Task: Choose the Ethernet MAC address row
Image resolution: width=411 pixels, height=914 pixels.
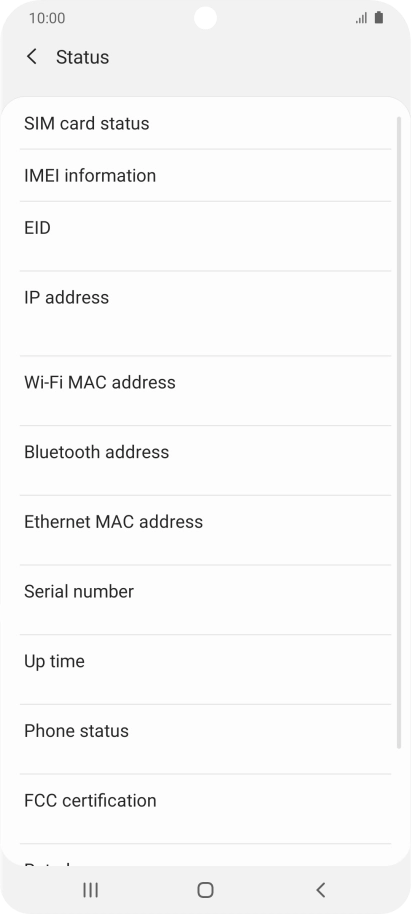Action: click(205, 530)
